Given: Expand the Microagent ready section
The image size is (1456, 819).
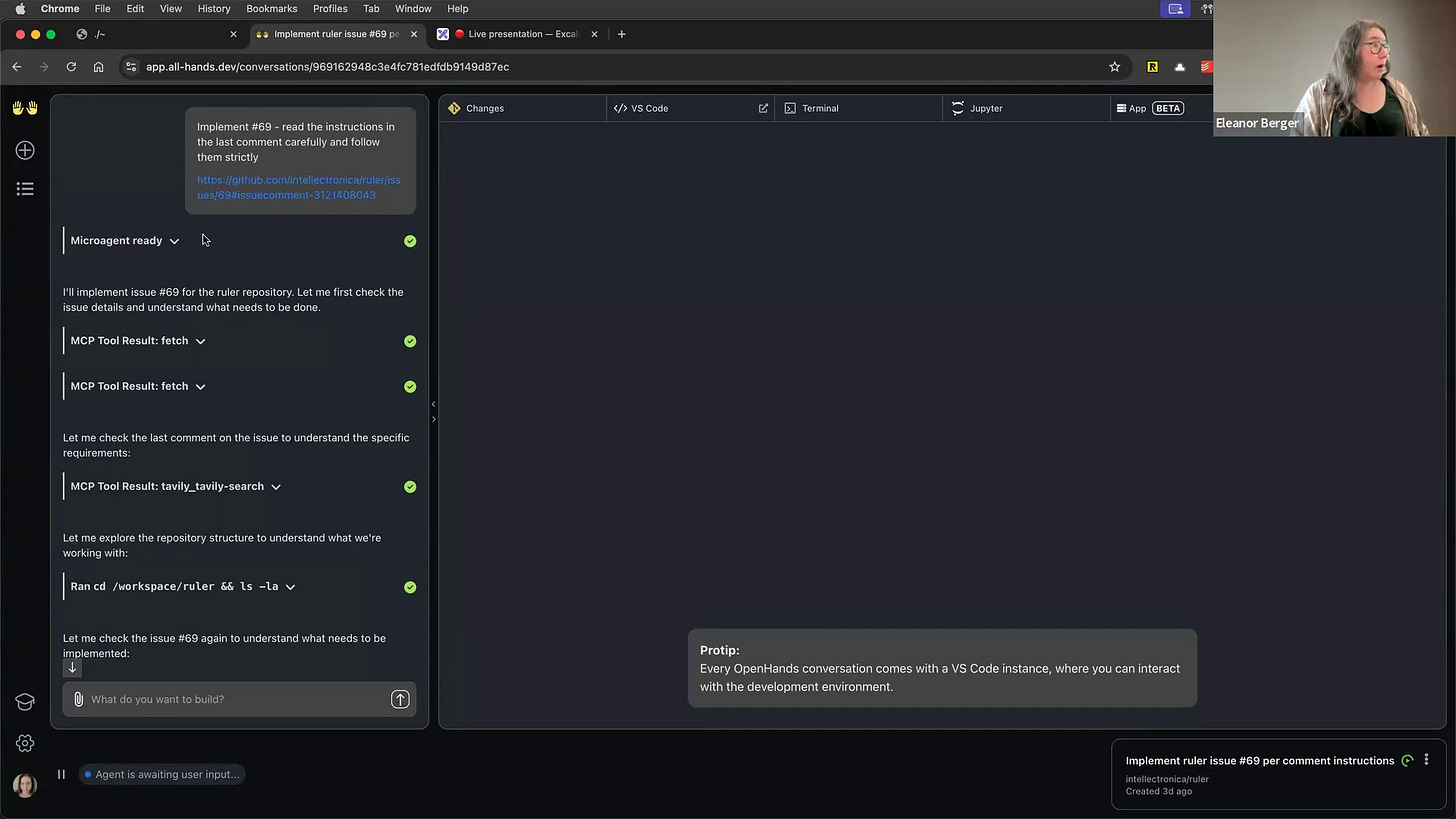Looking at the screenshot, I should (x=174, y=240).
